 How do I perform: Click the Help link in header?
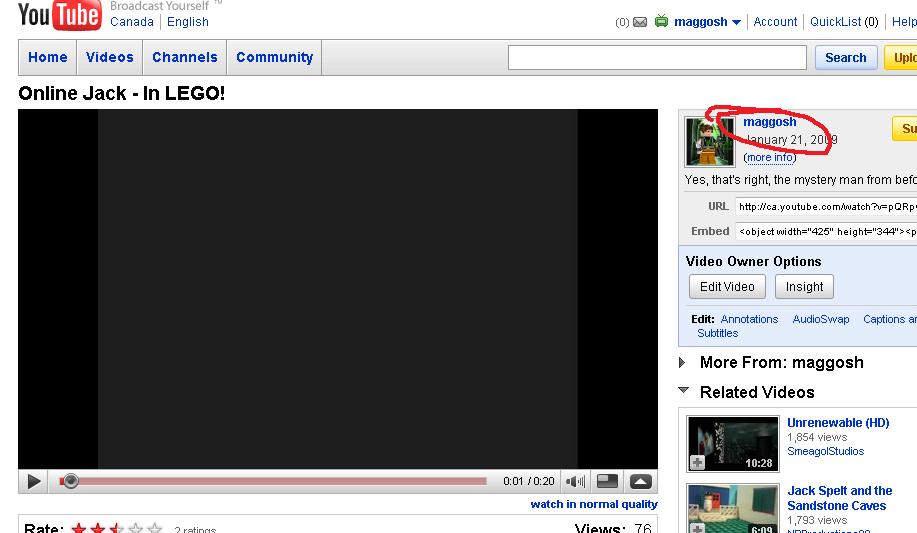904,22
